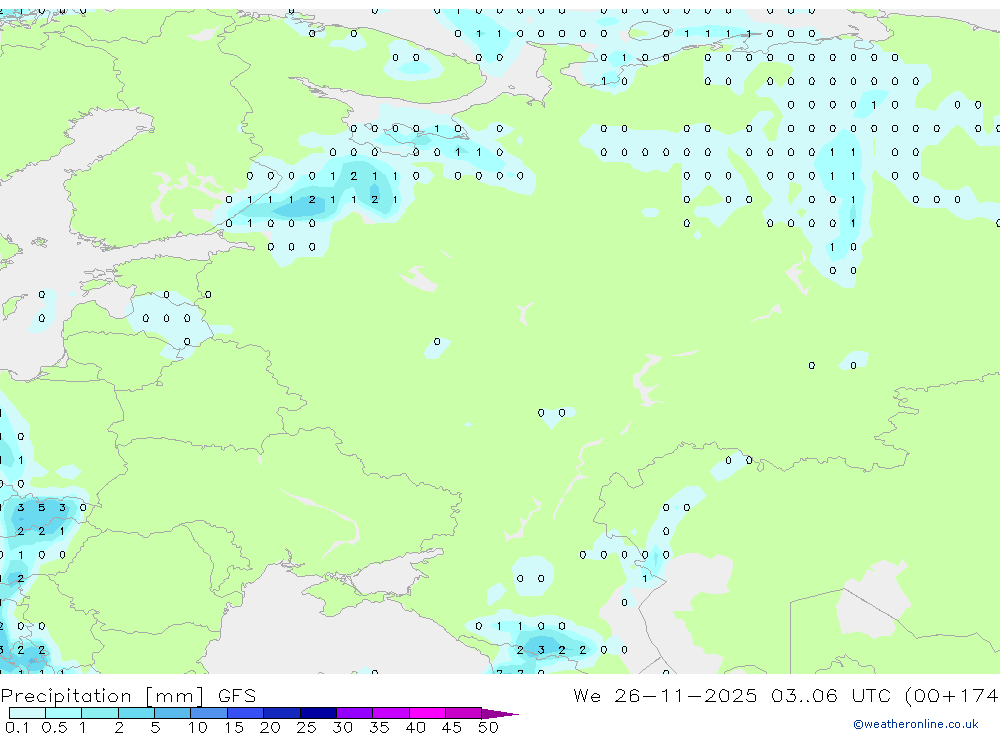Open the weatheronline.co.uk copyright link
The width and height of the screenshot is (1000, 733).
point(916,724)
